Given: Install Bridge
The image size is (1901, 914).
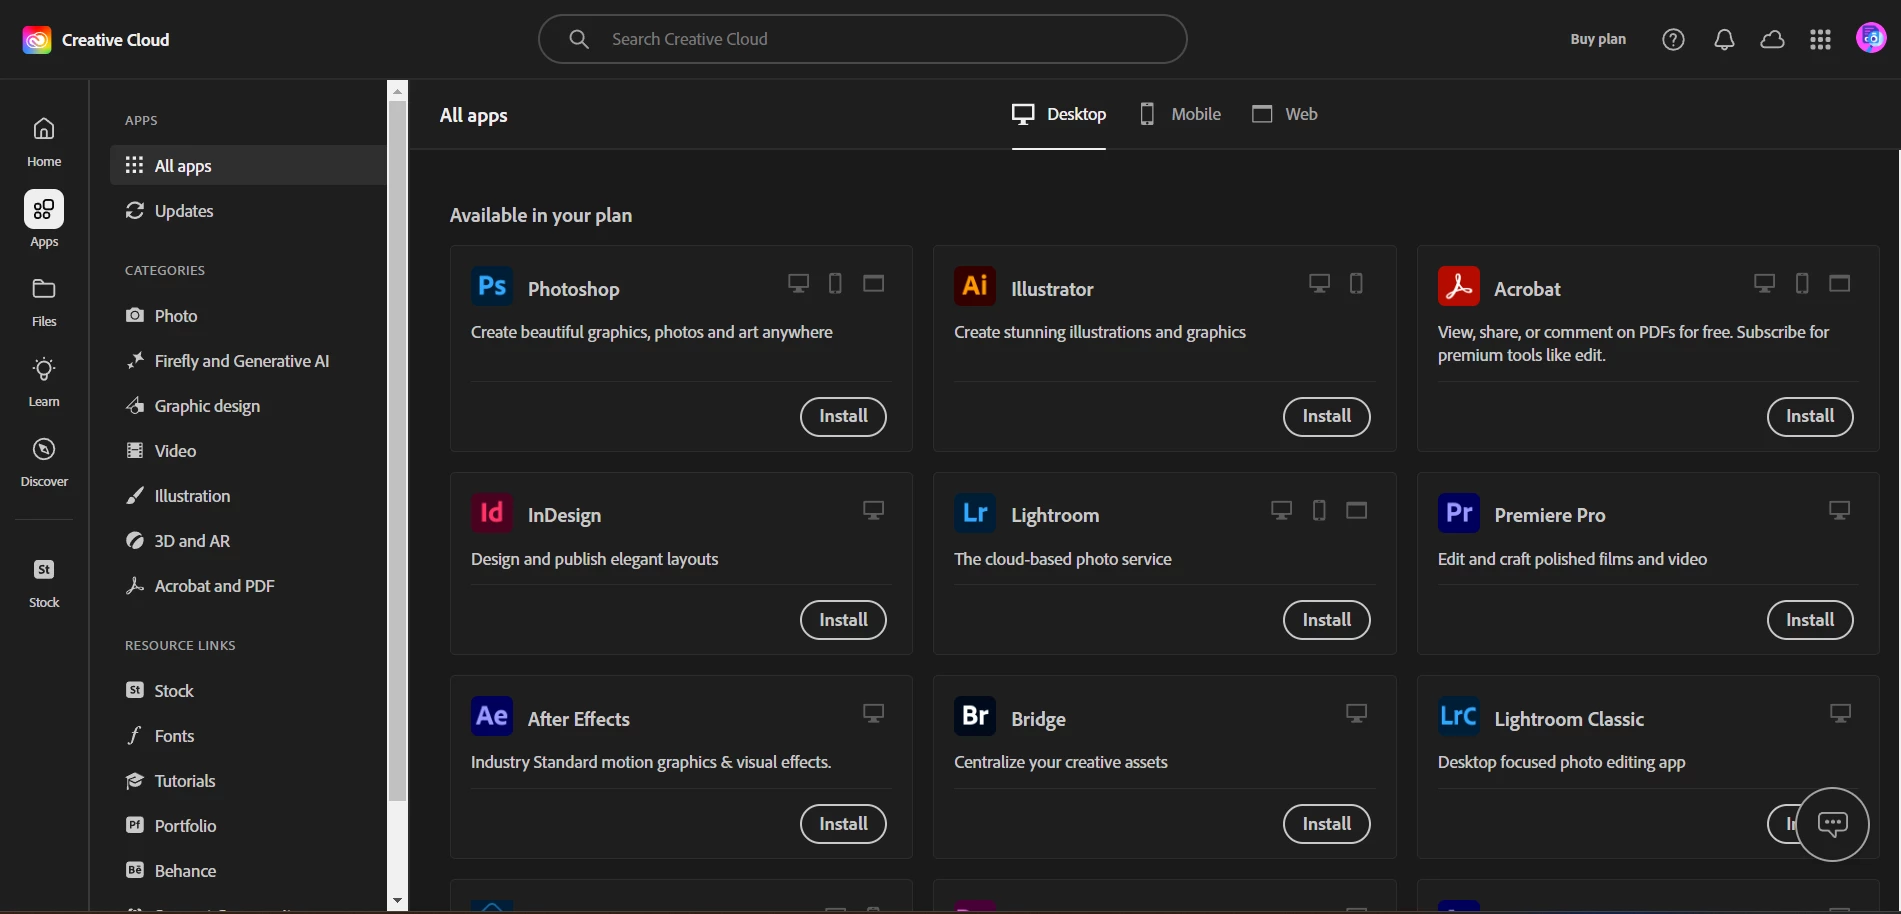Looking at the screenshot, I should (x=1326, y=824).
